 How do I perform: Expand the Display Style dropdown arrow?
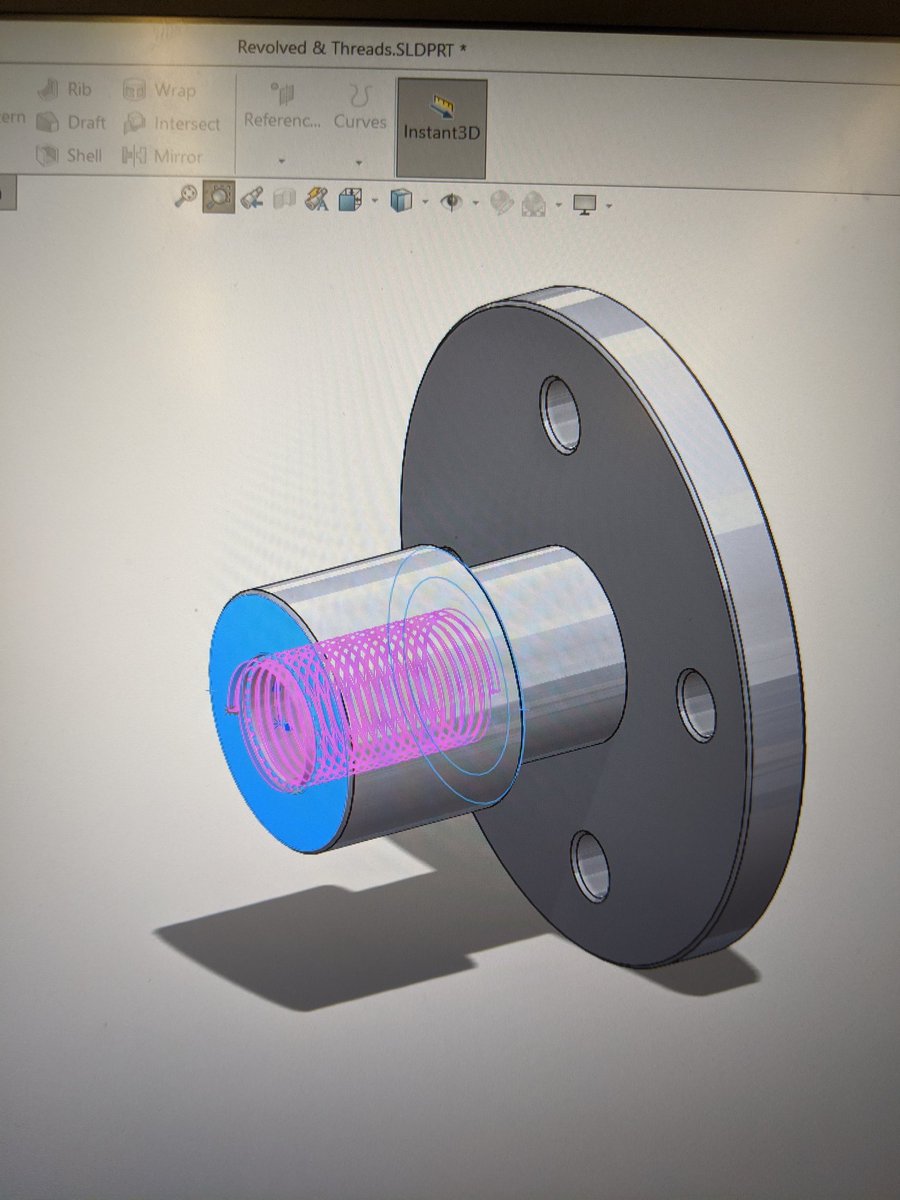pos(425,203)
